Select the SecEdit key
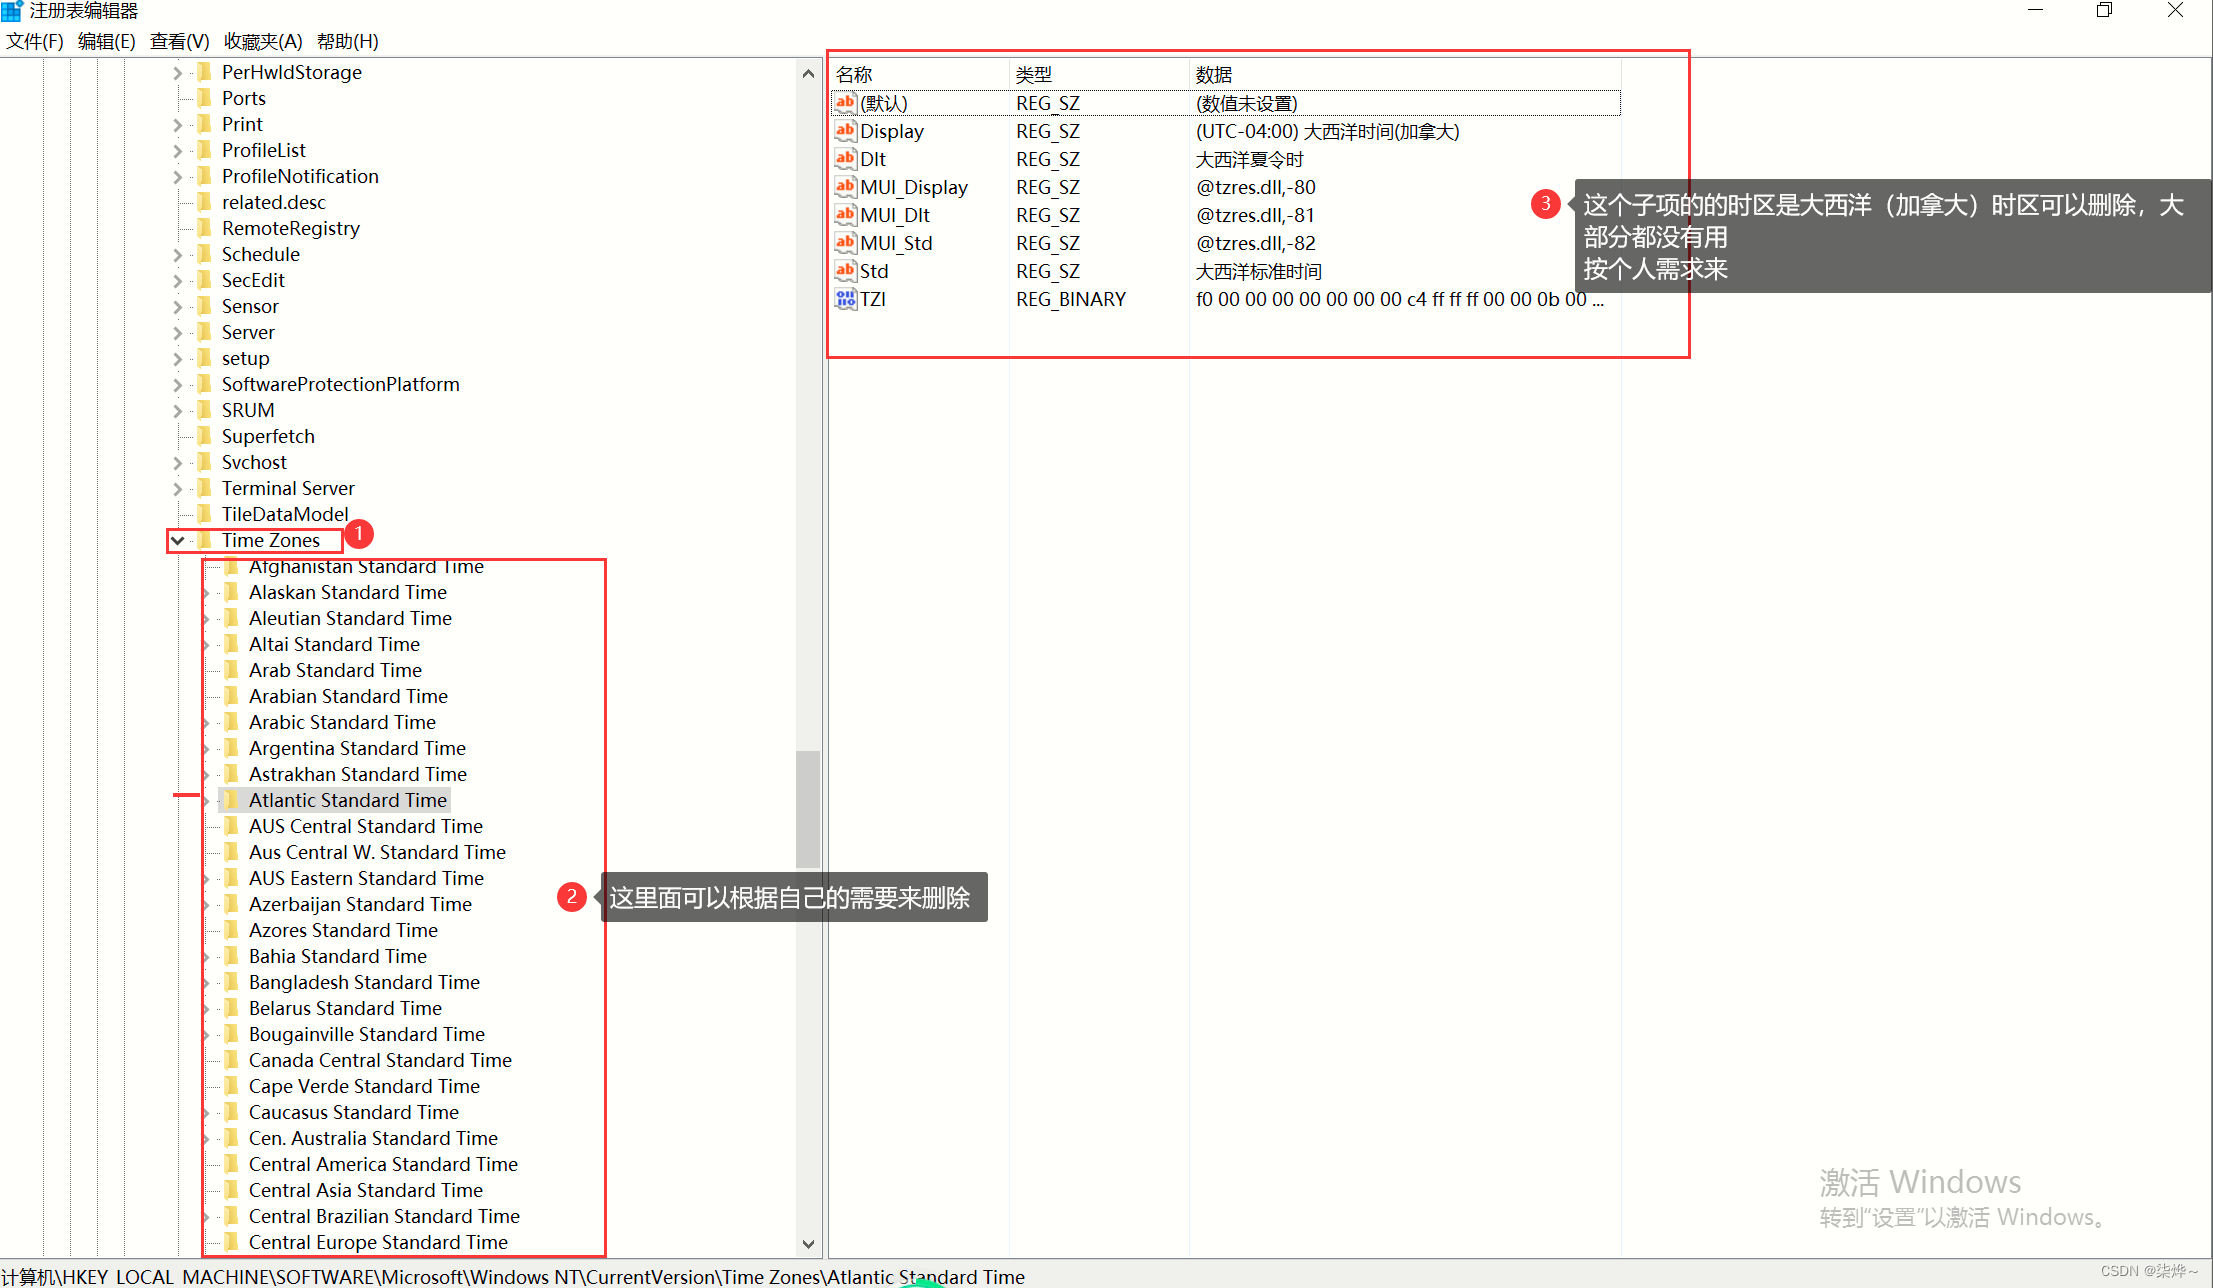The width and height of the screenshot is (2213, 1288). pyautogui.click(x=253, y=280)
